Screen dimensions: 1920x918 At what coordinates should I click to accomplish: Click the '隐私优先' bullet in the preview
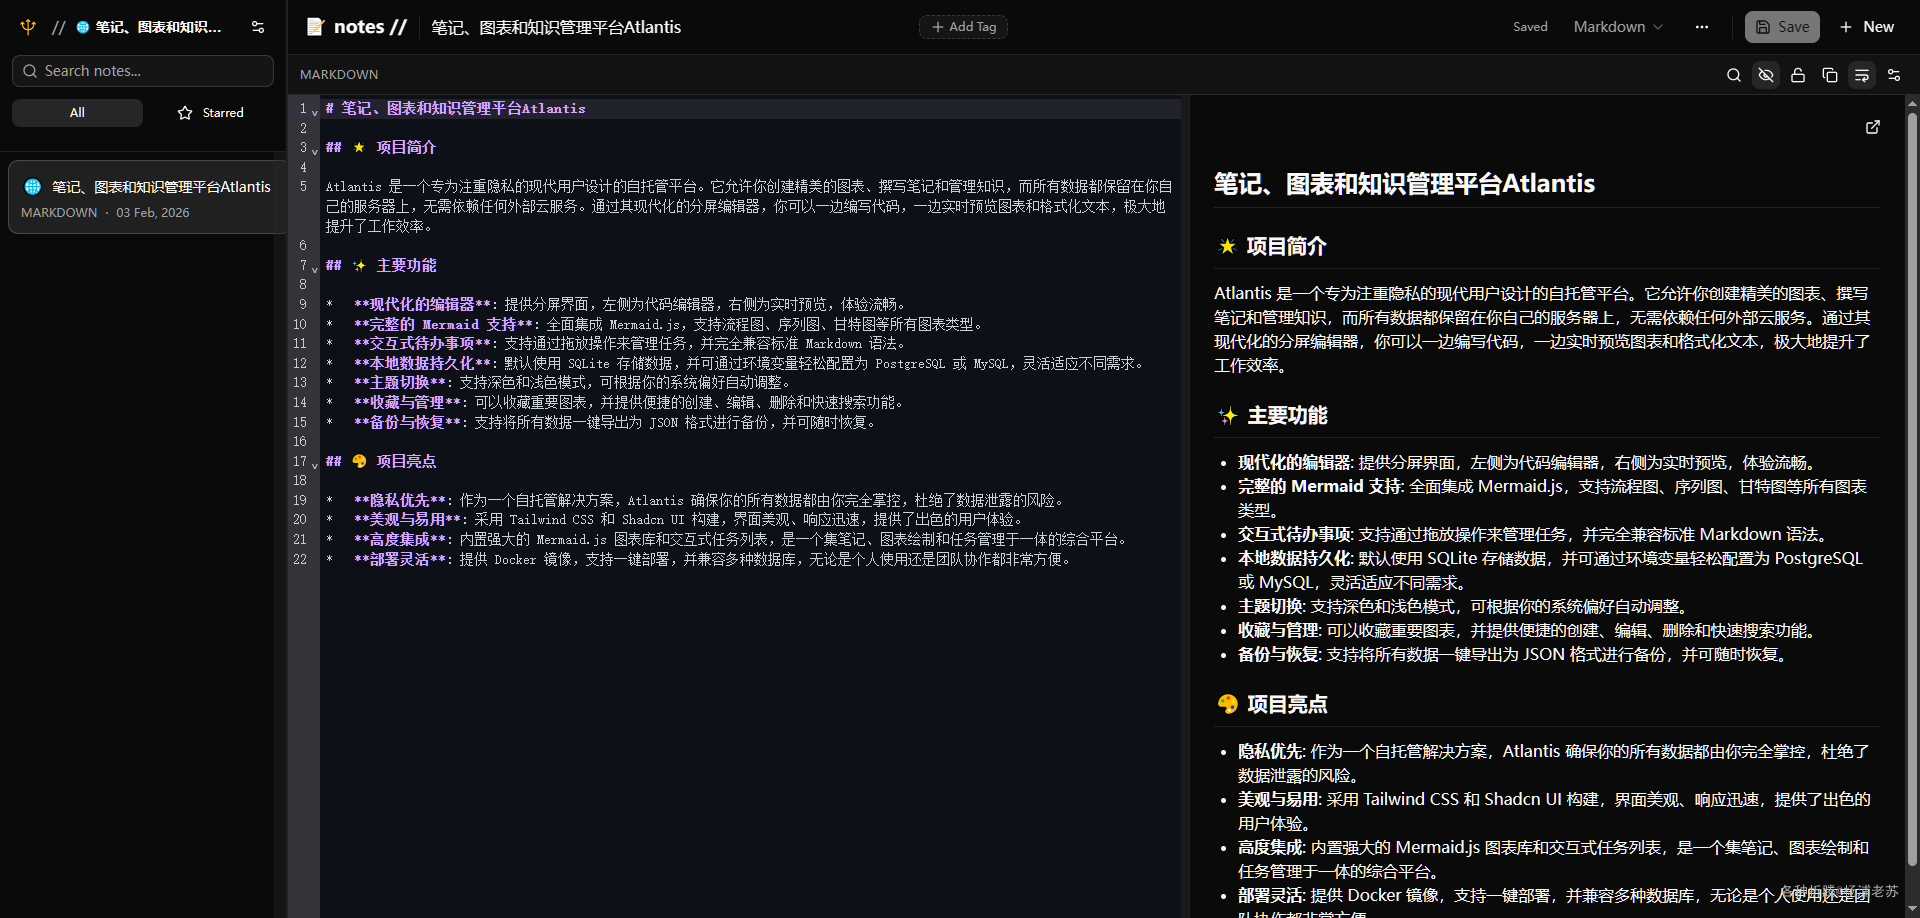click(x=1554, y=764)
